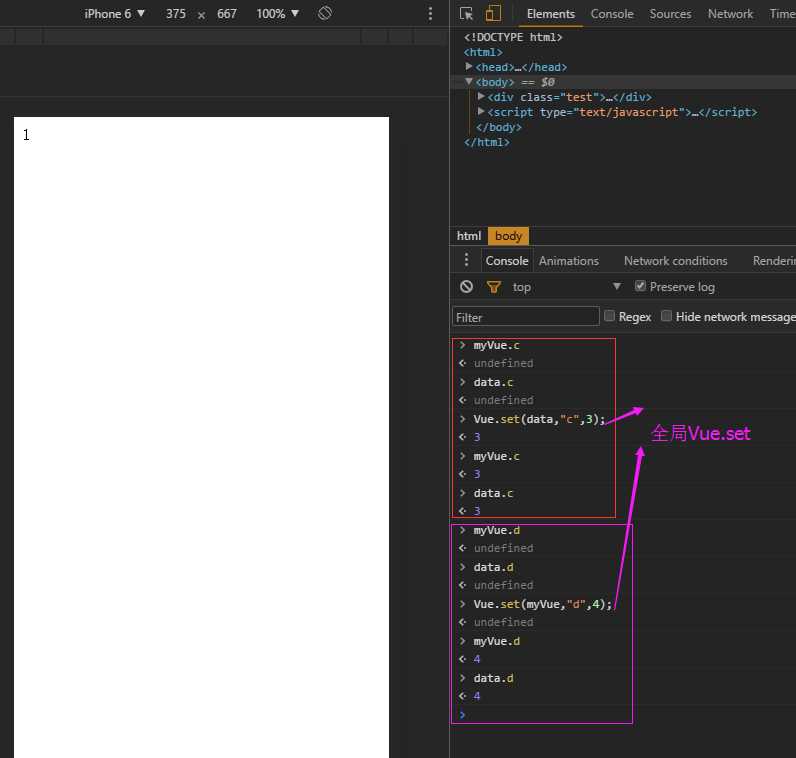Open the Animations drawer tab
The width and height of the screenshot is (796, 758).
pos(569,260)
